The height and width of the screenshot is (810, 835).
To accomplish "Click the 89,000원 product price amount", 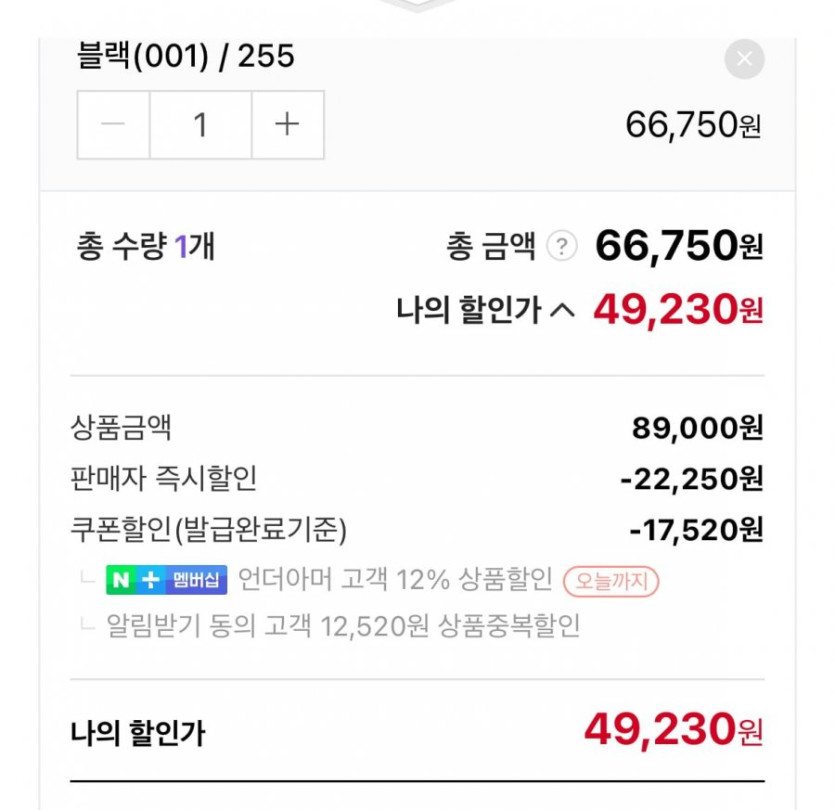I will (x=697, y=428).
